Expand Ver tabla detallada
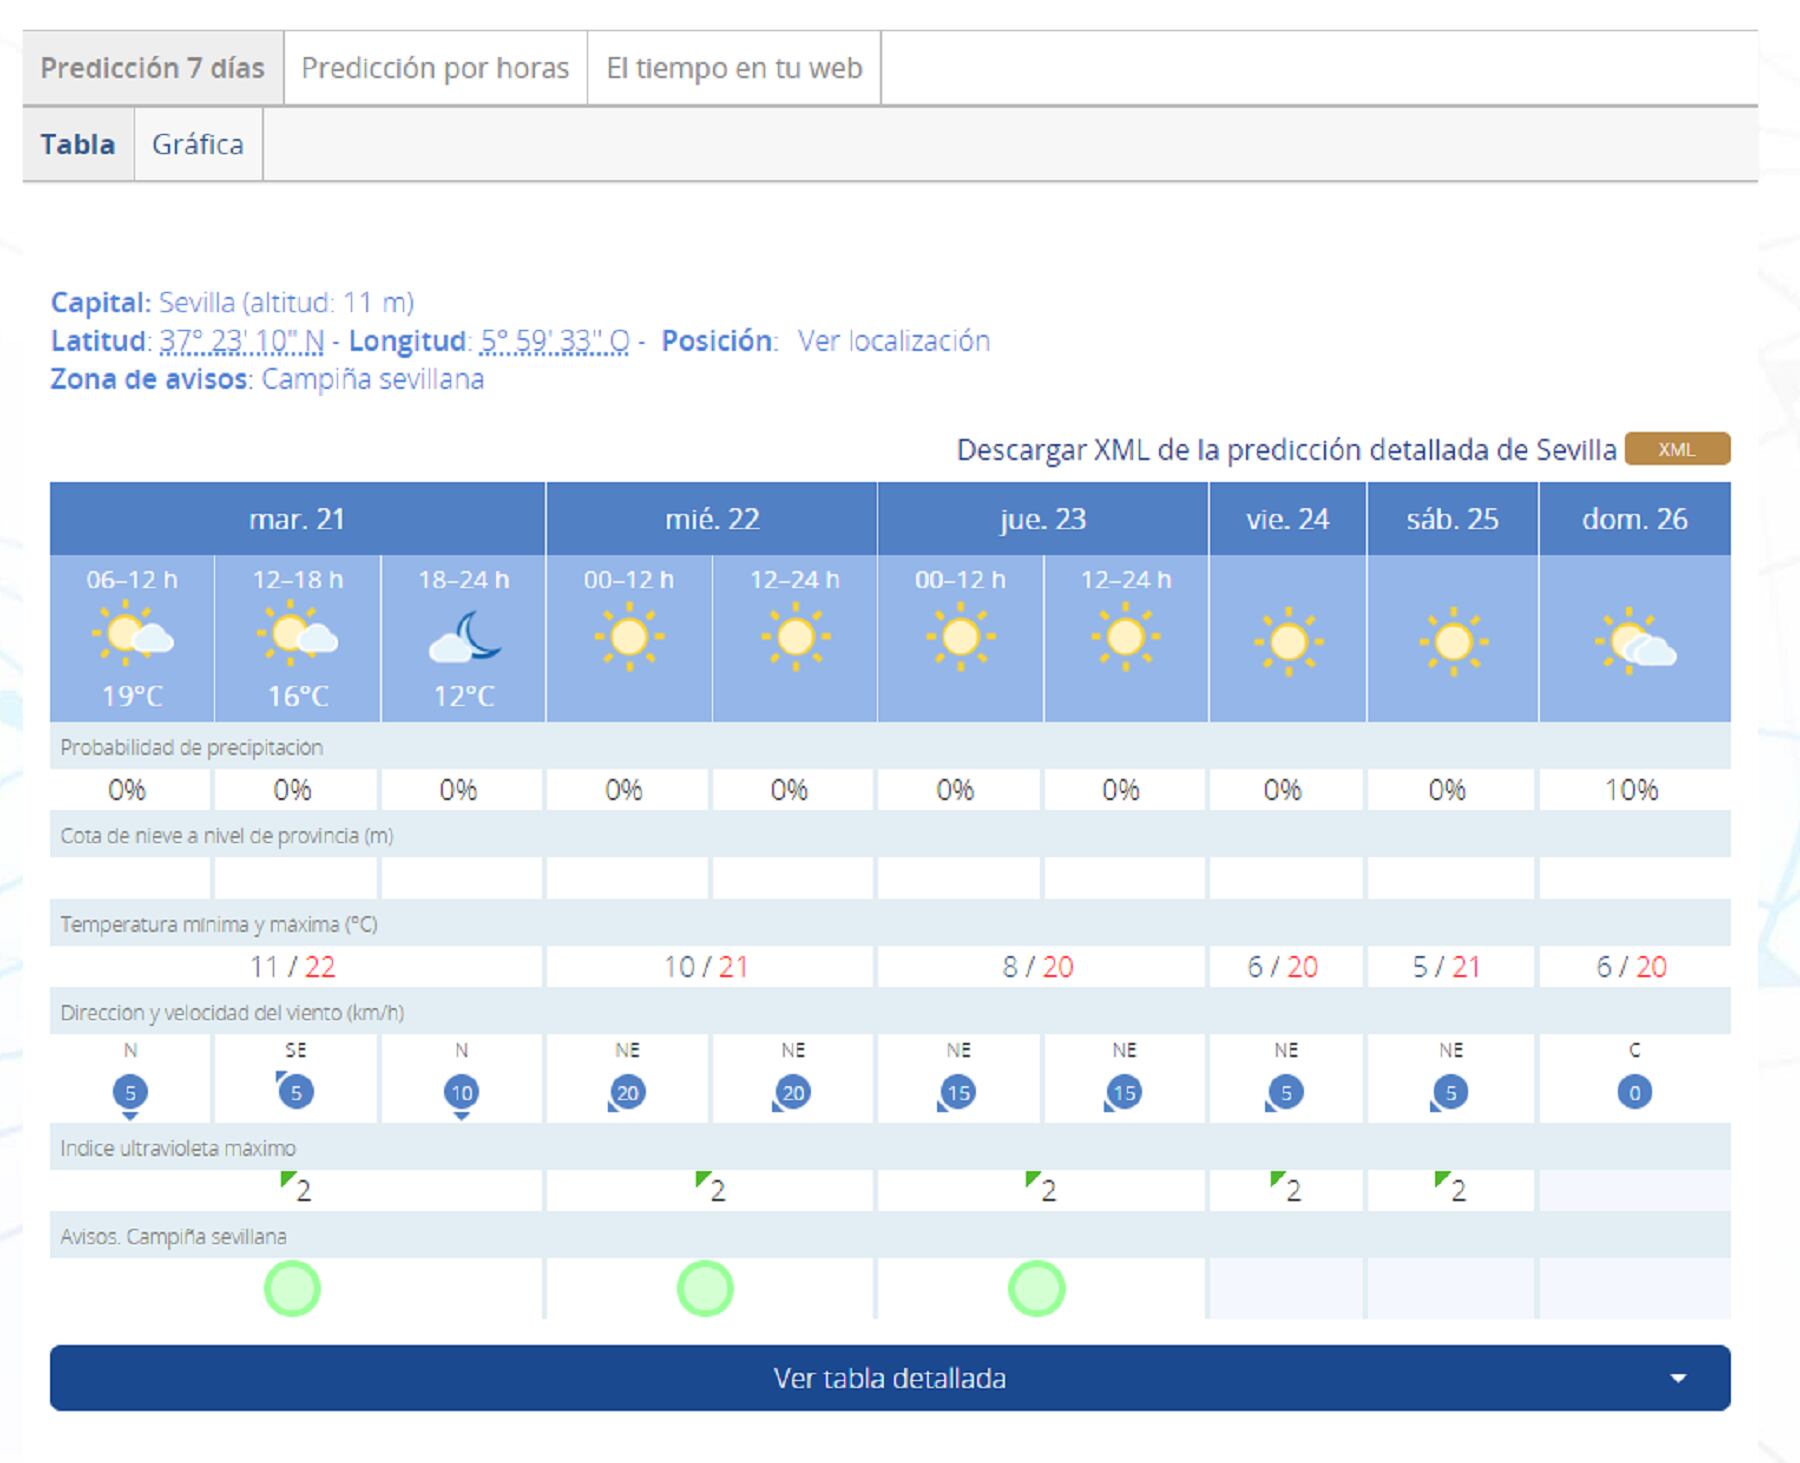This screenshot has width=1800, height=1463. pos(890,1378)
